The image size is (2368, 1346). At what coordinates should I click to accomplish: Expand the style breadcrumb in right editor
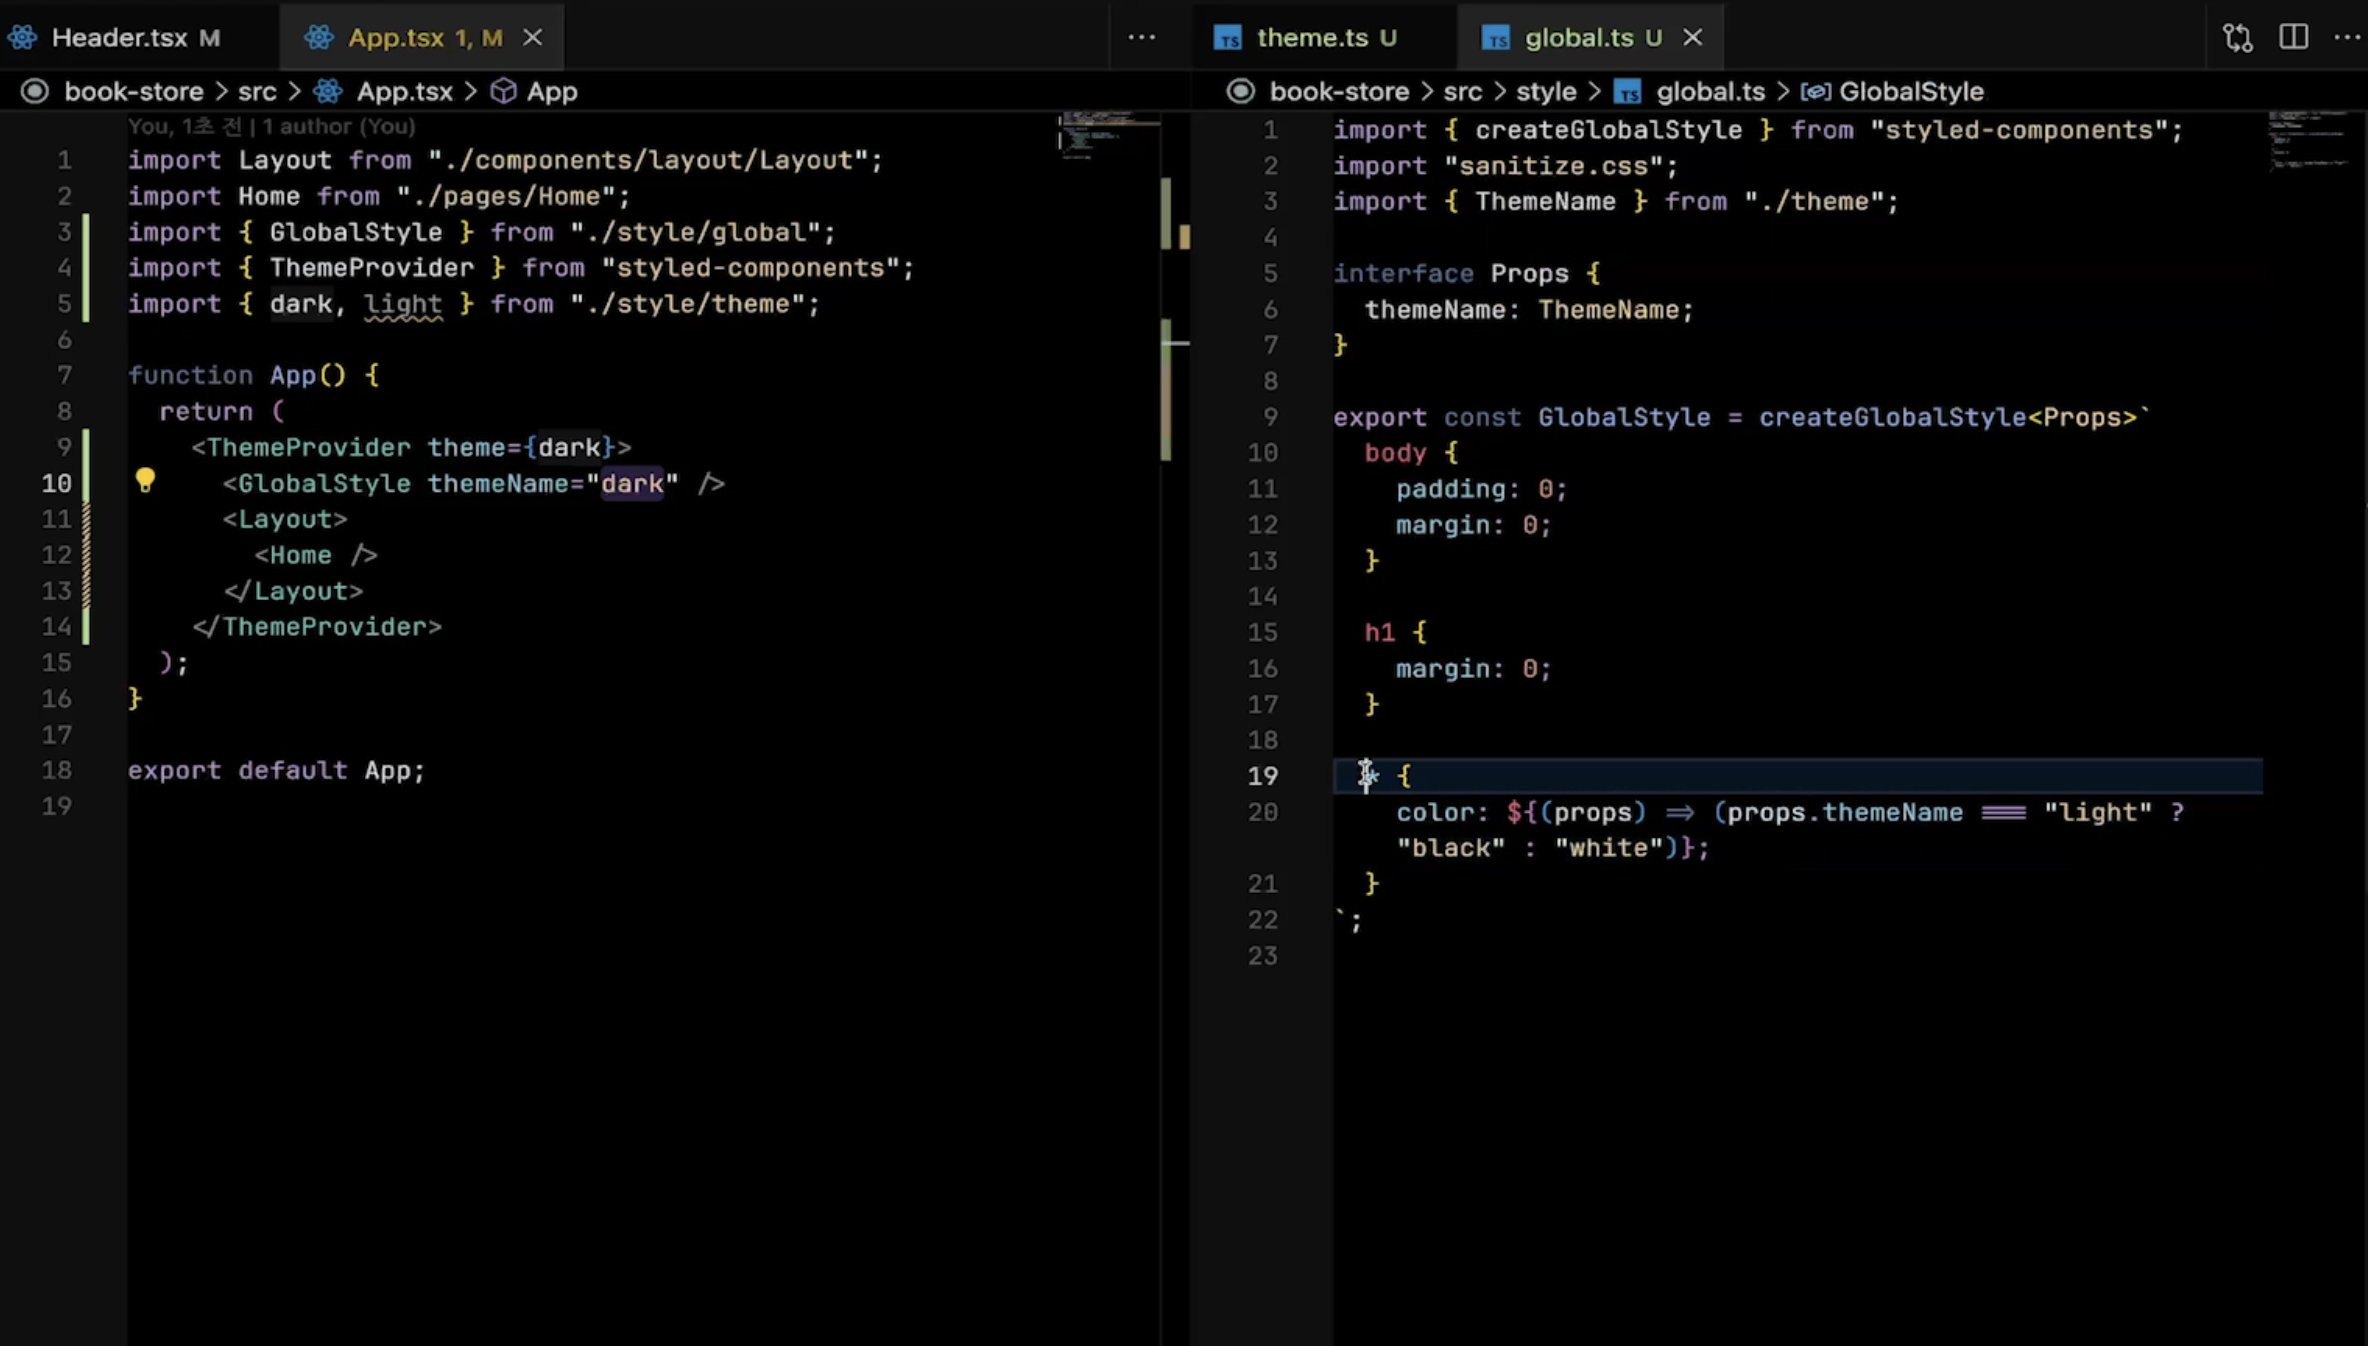[x=1545, y=92]
